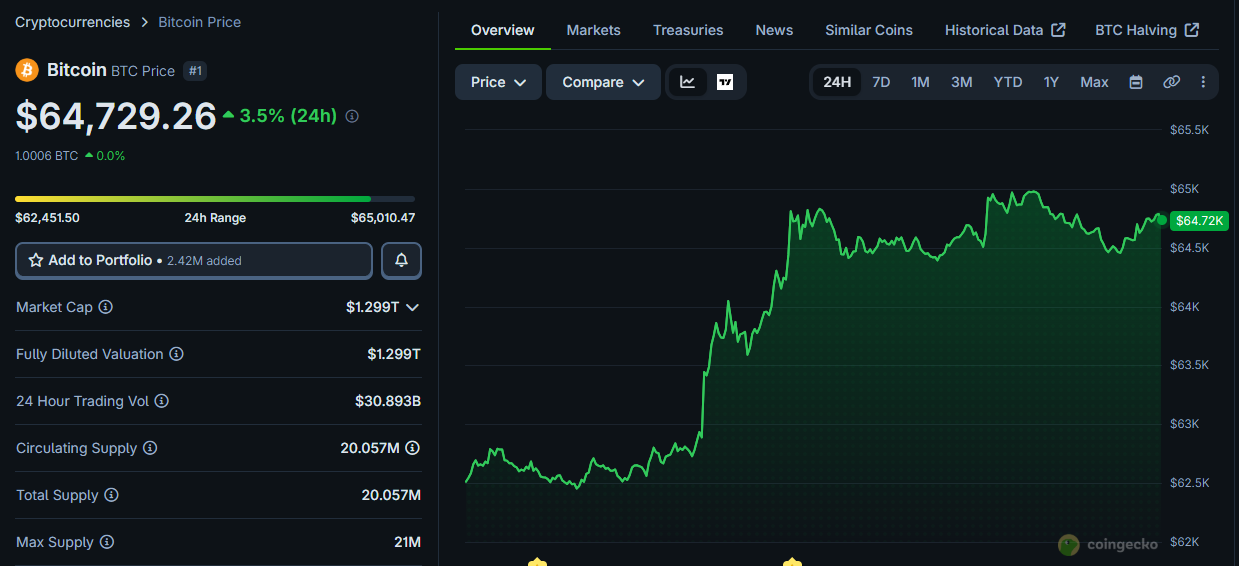Click the info icon after 20.057M circulating value

click(x=412, y=448)
